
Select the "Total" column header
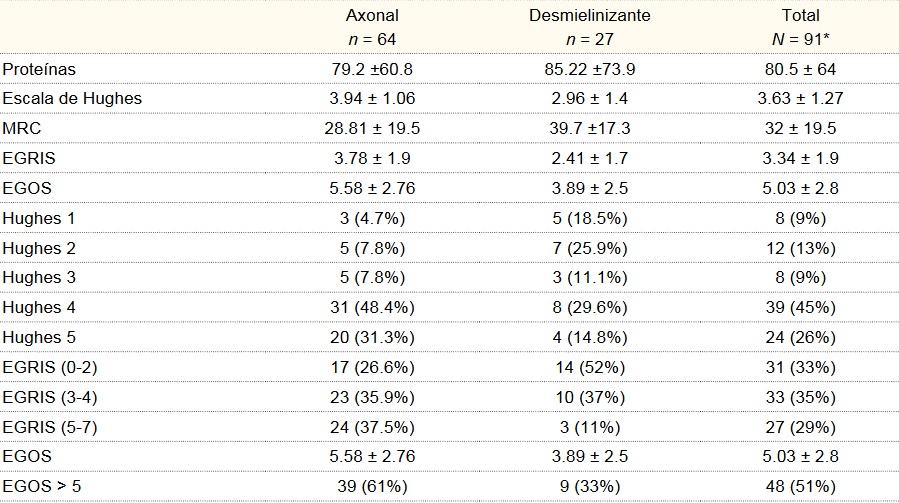(x=800, y=15)
